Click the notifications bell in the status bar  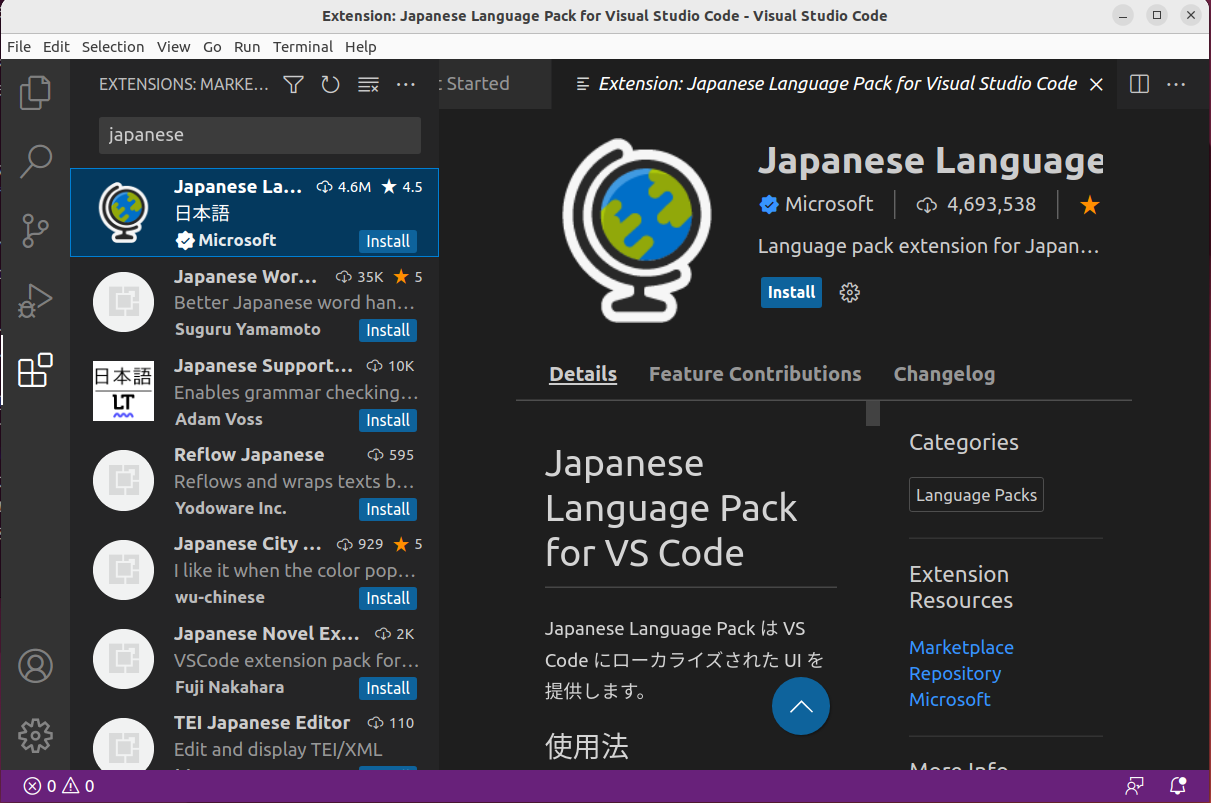[x=1176, y=786]
